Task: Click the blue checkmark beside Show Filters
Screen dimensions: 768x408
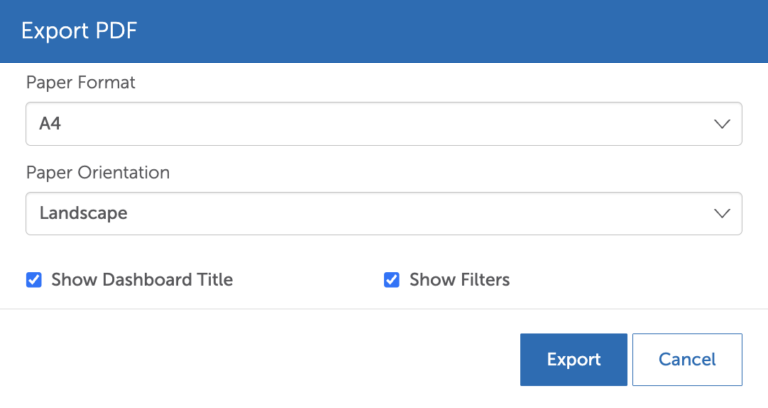Action: (x=392, y=280)
